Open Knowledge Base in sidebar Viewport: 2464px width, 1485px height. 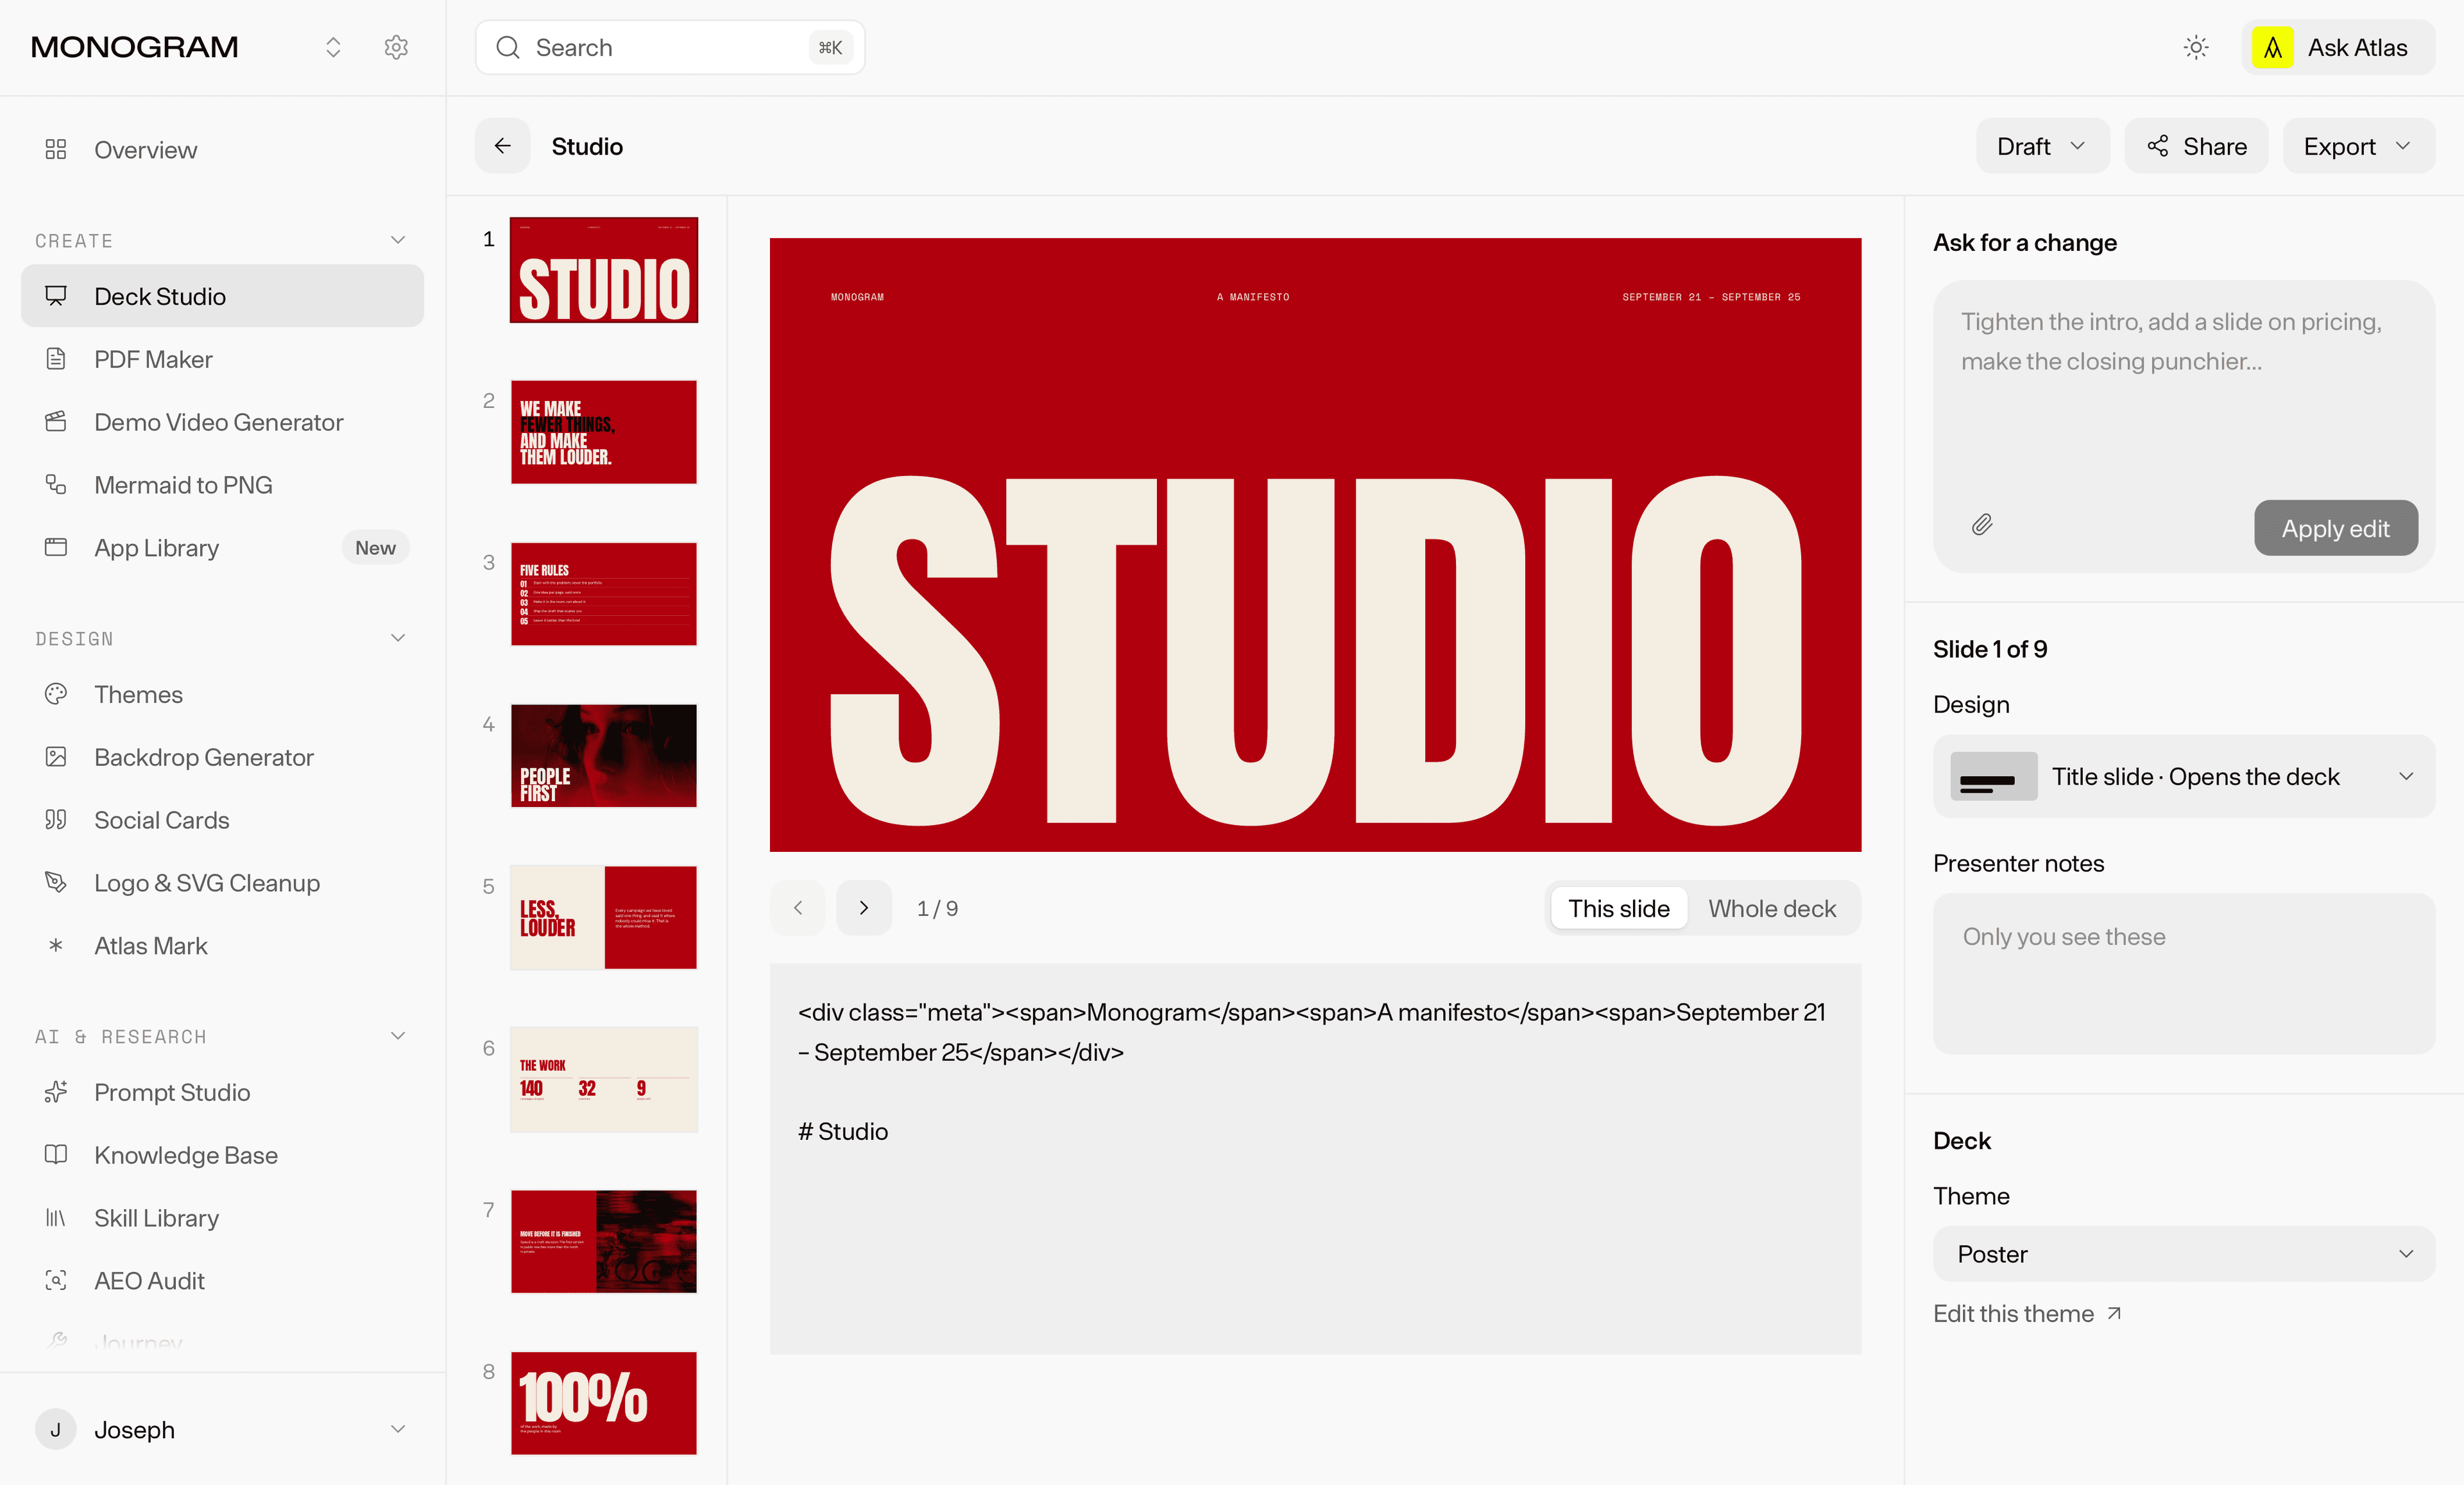[x=222, y=1155]
